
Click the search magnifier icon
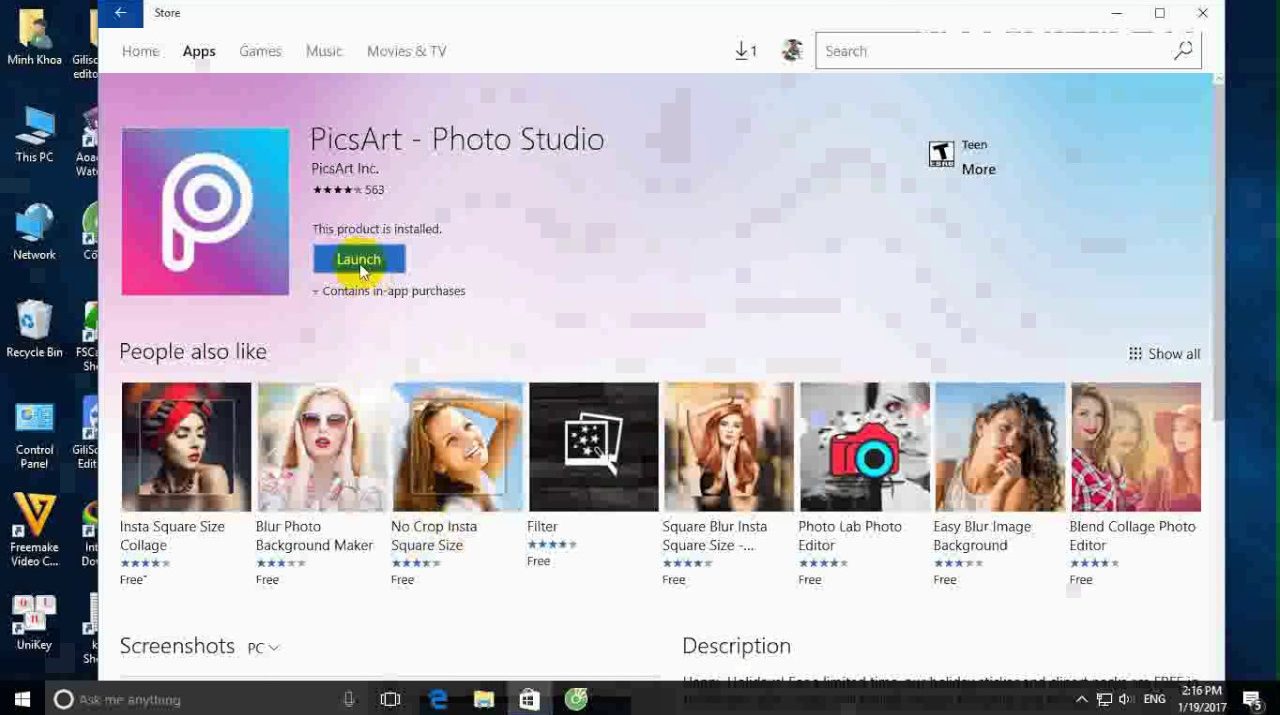click(1183, 51)
